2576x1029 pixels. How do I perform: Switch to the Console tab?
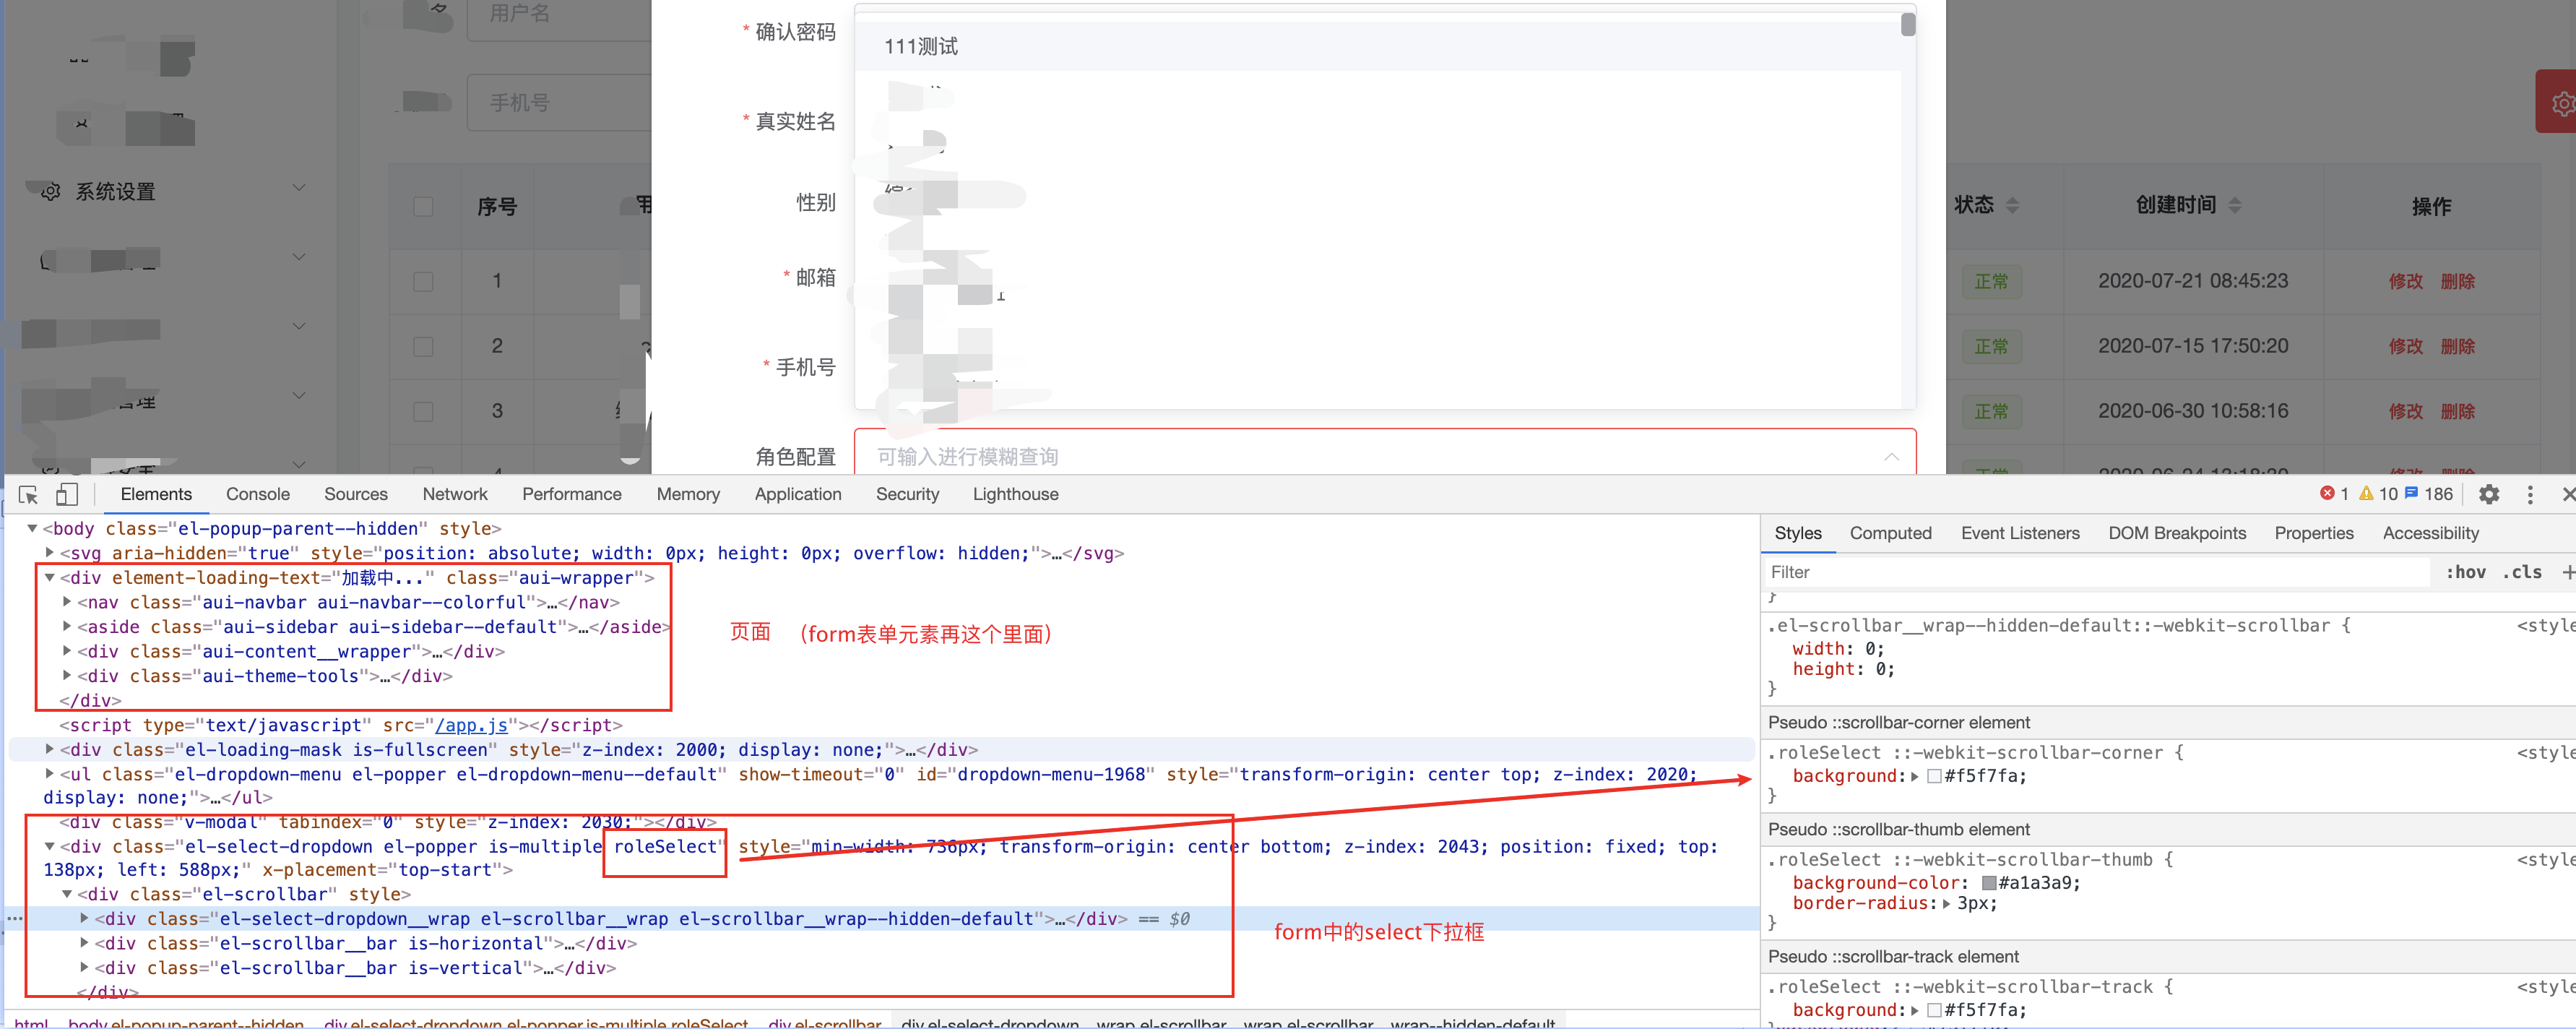pos(258,493)
